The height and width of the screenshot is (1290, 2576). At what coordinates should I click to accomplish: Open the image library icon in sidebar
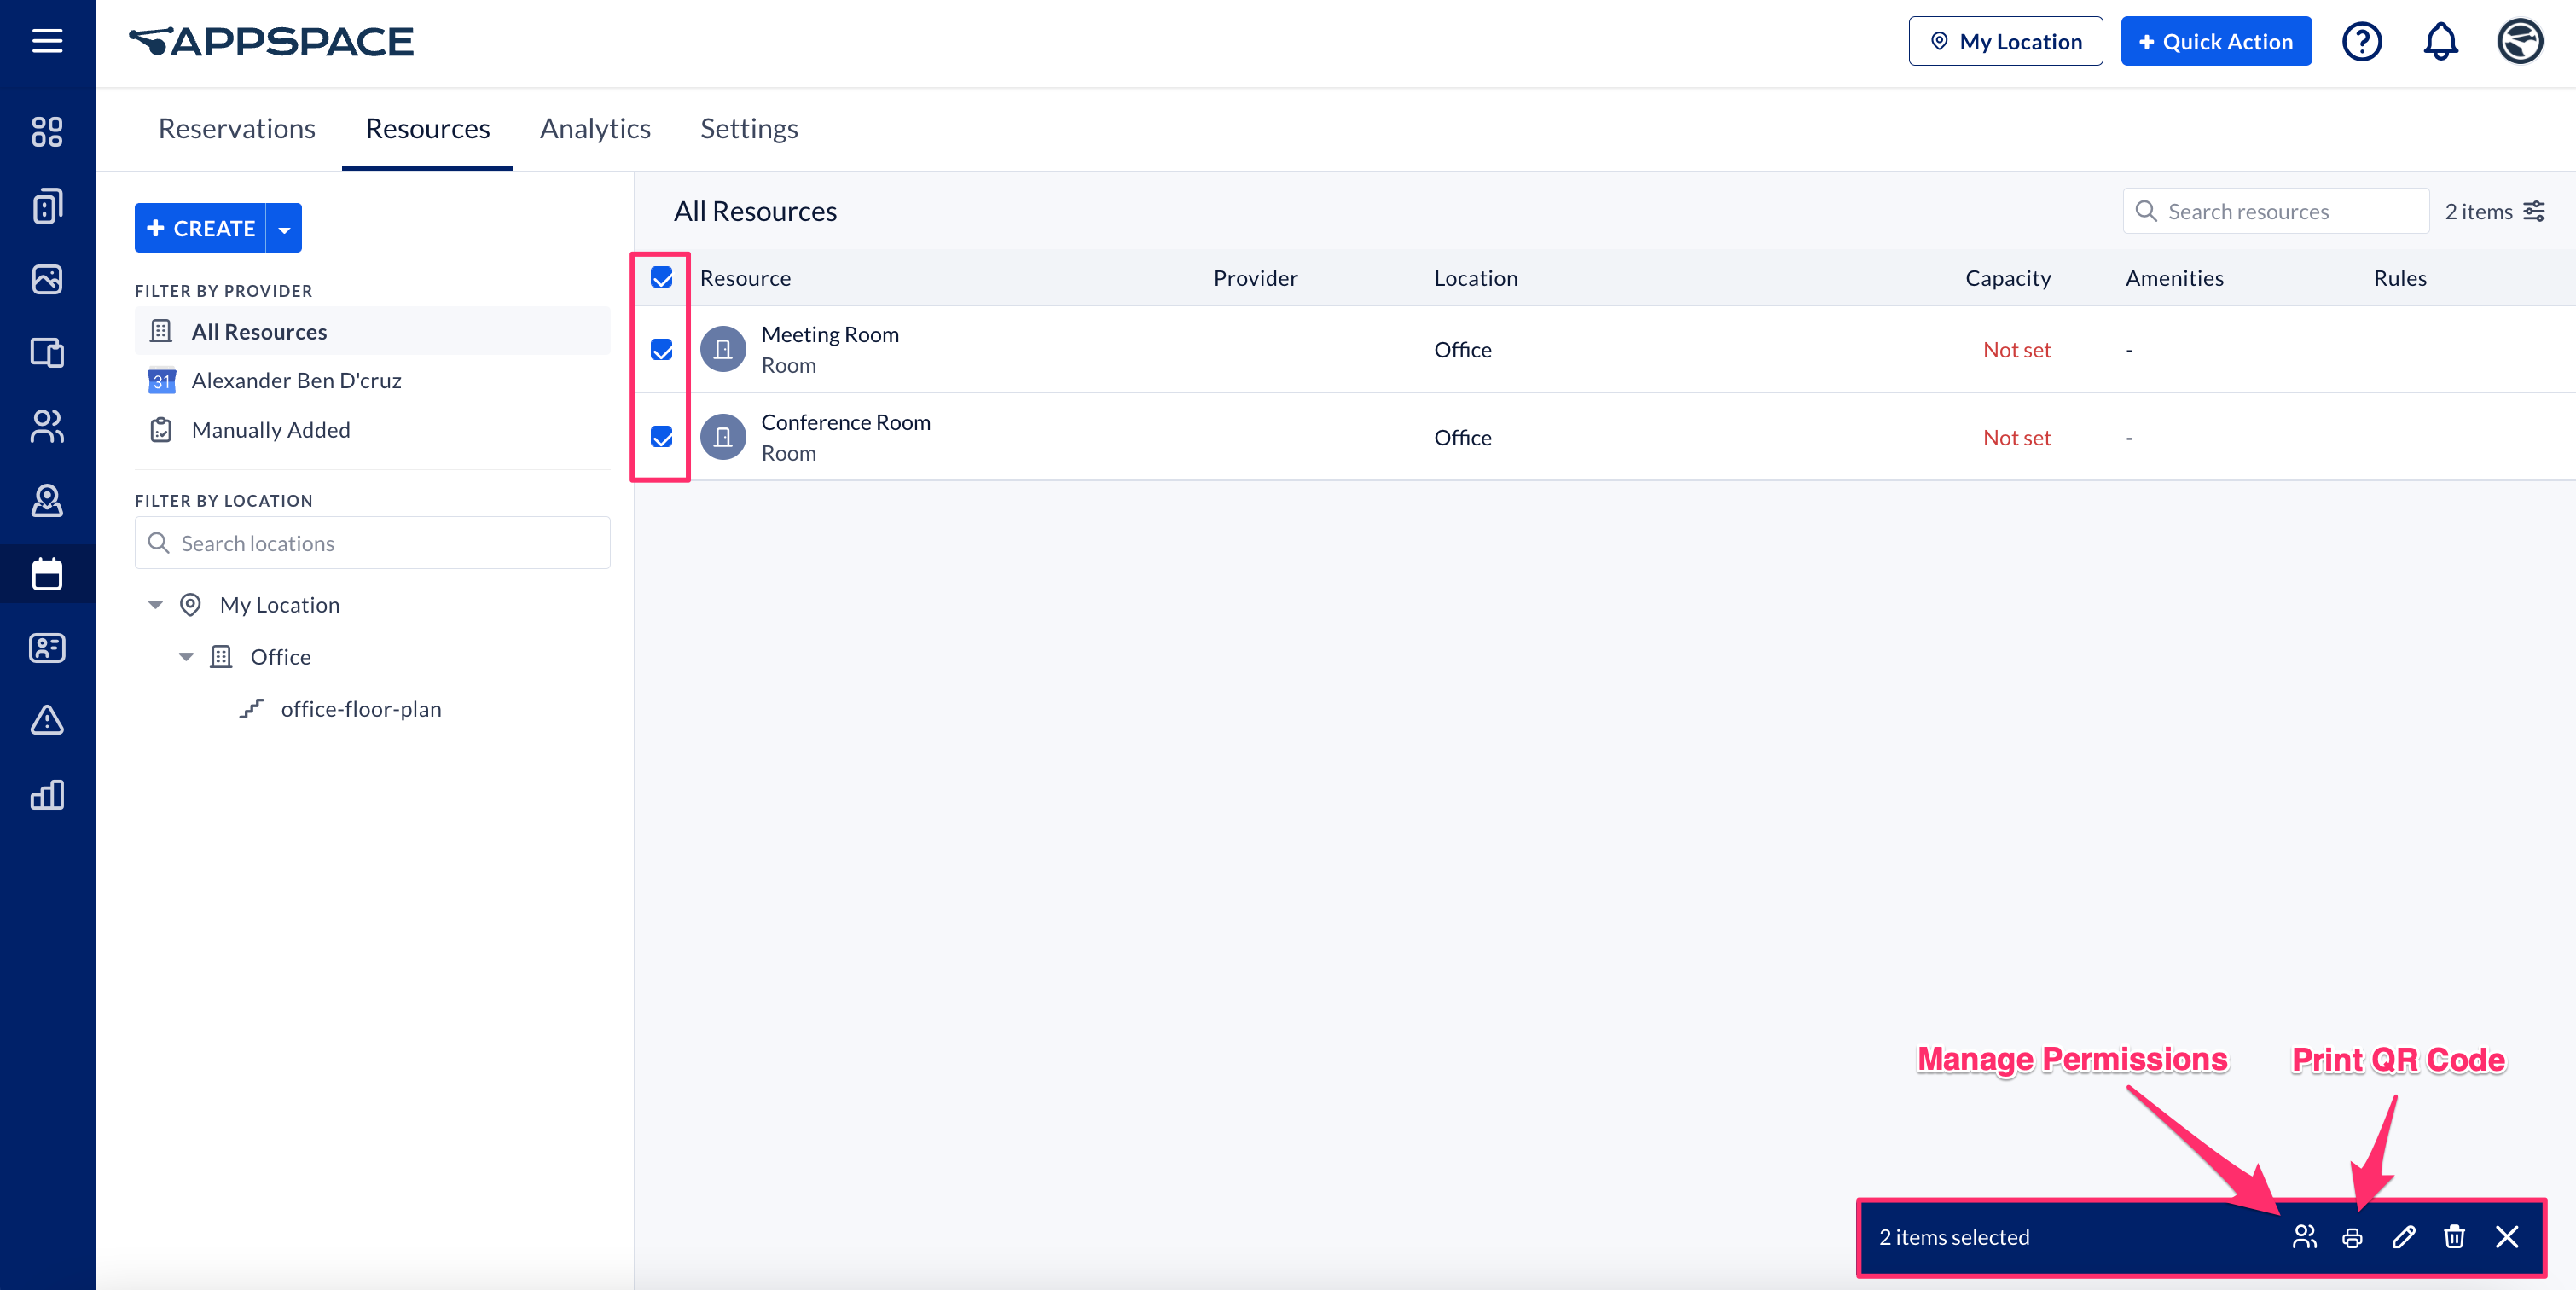pos(47,279)
